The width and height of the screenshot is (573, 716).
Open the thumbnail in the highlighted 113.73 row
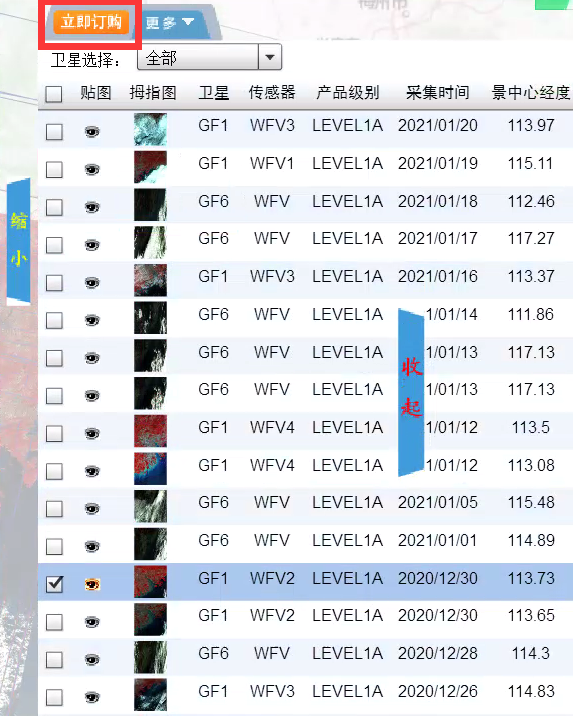tap(150, 582)
